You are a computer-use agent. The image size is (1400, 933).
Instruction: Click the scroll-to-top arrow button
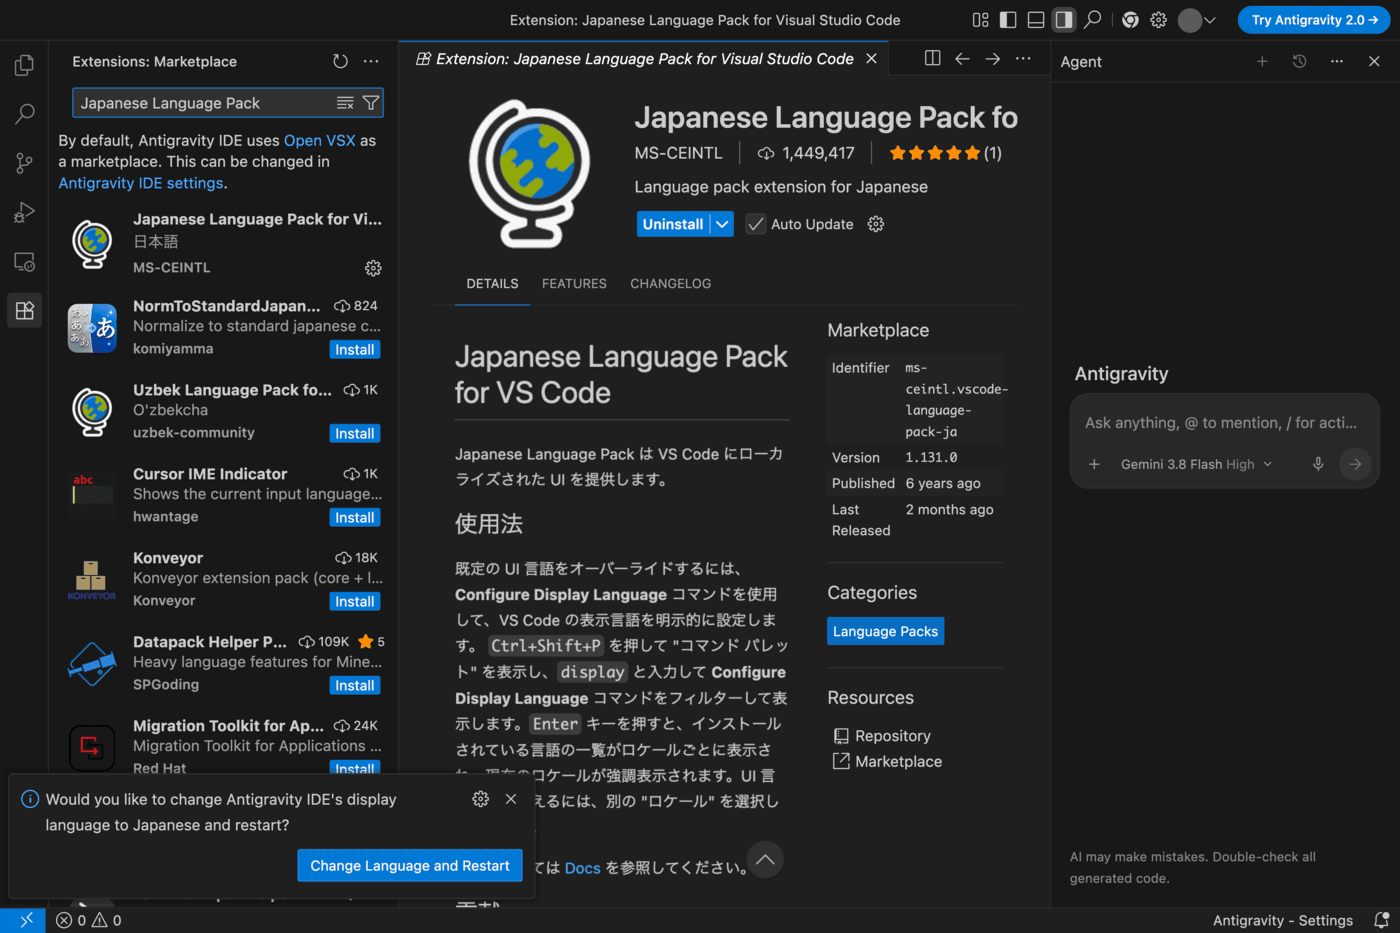[x=765, y=860]
